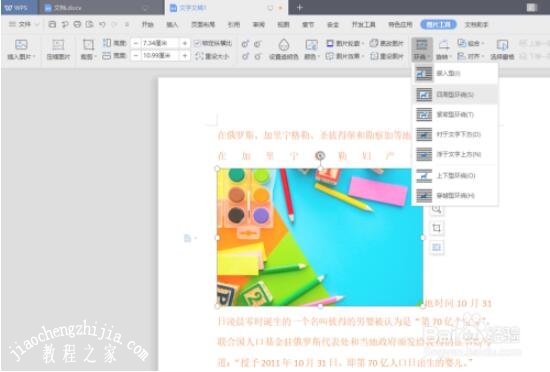Click the rotation handle above the picture

tap(320, 156)
